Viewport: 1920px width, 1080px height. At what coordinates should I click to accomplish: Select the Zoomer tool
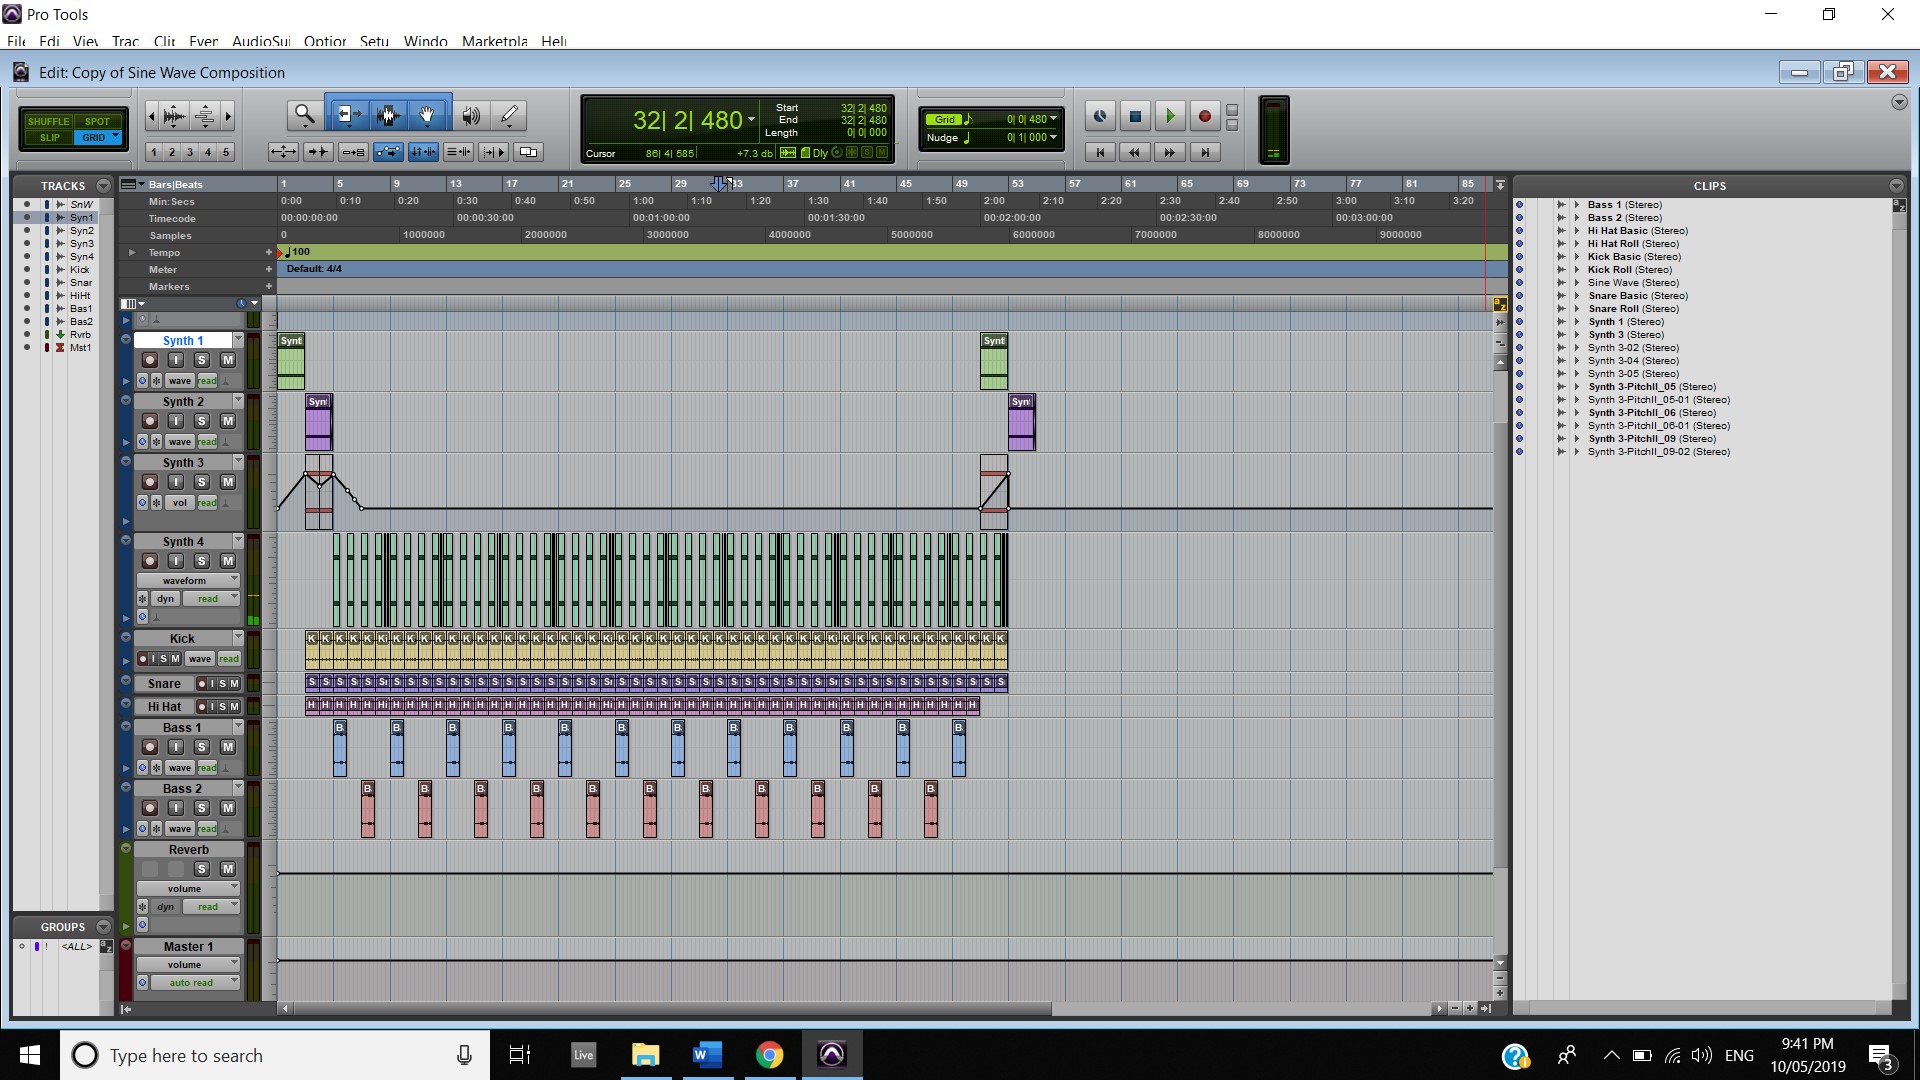tap(304, 116)
